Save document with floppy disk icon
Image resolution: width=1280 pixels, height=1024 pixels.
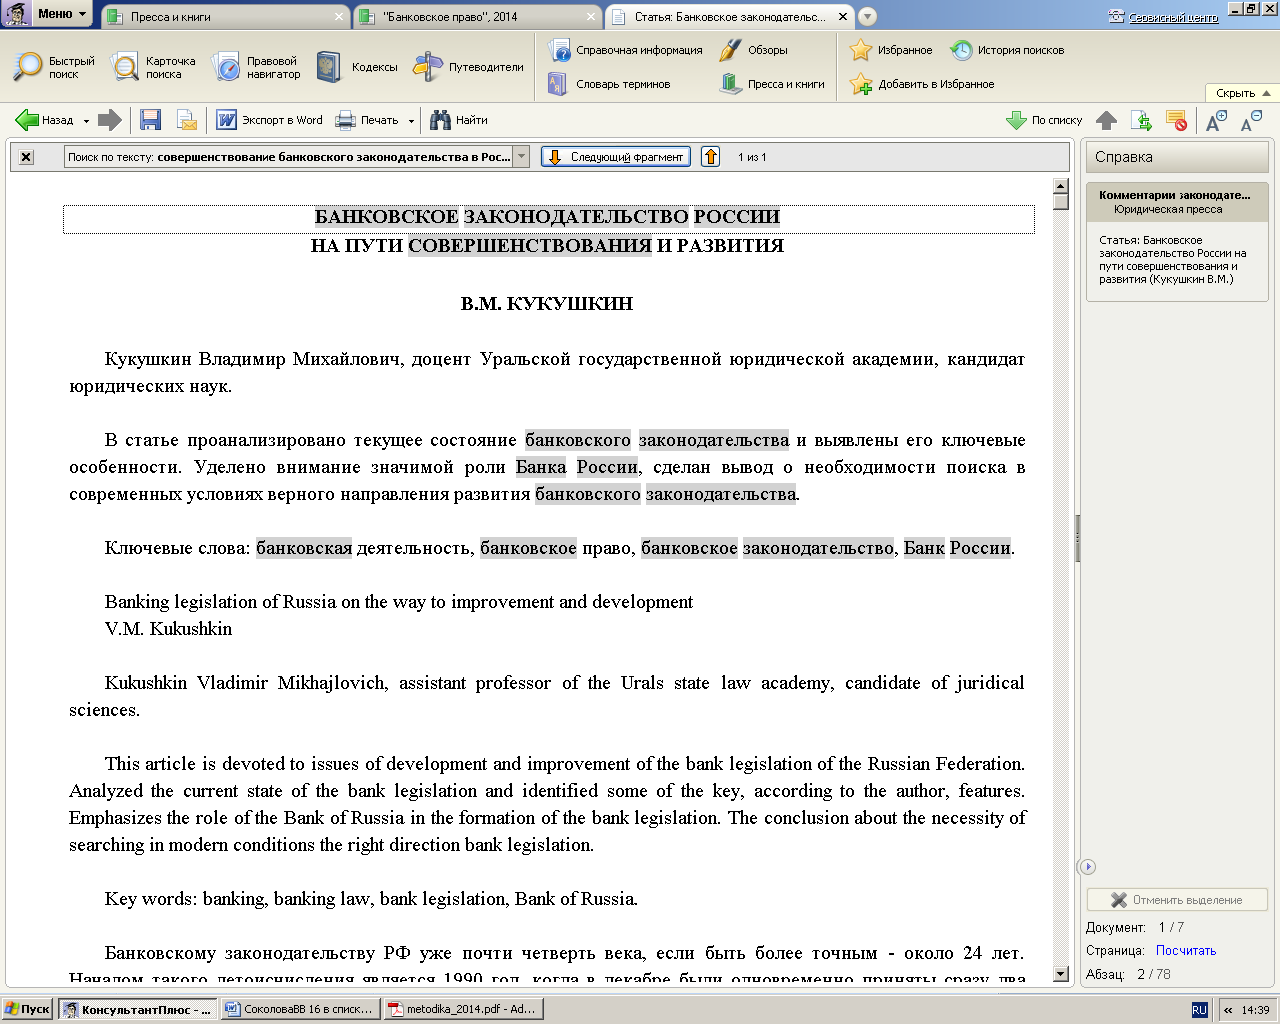click(x=150, y=120)
